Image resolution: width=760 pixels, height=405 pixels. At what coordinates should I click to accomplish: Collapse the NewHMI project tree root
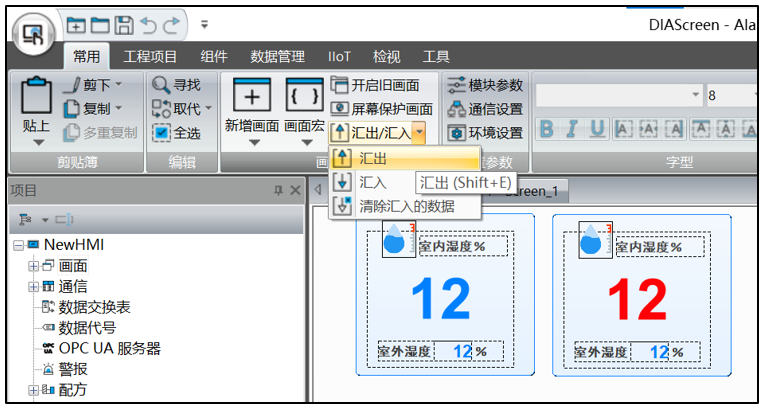point(19,245)
